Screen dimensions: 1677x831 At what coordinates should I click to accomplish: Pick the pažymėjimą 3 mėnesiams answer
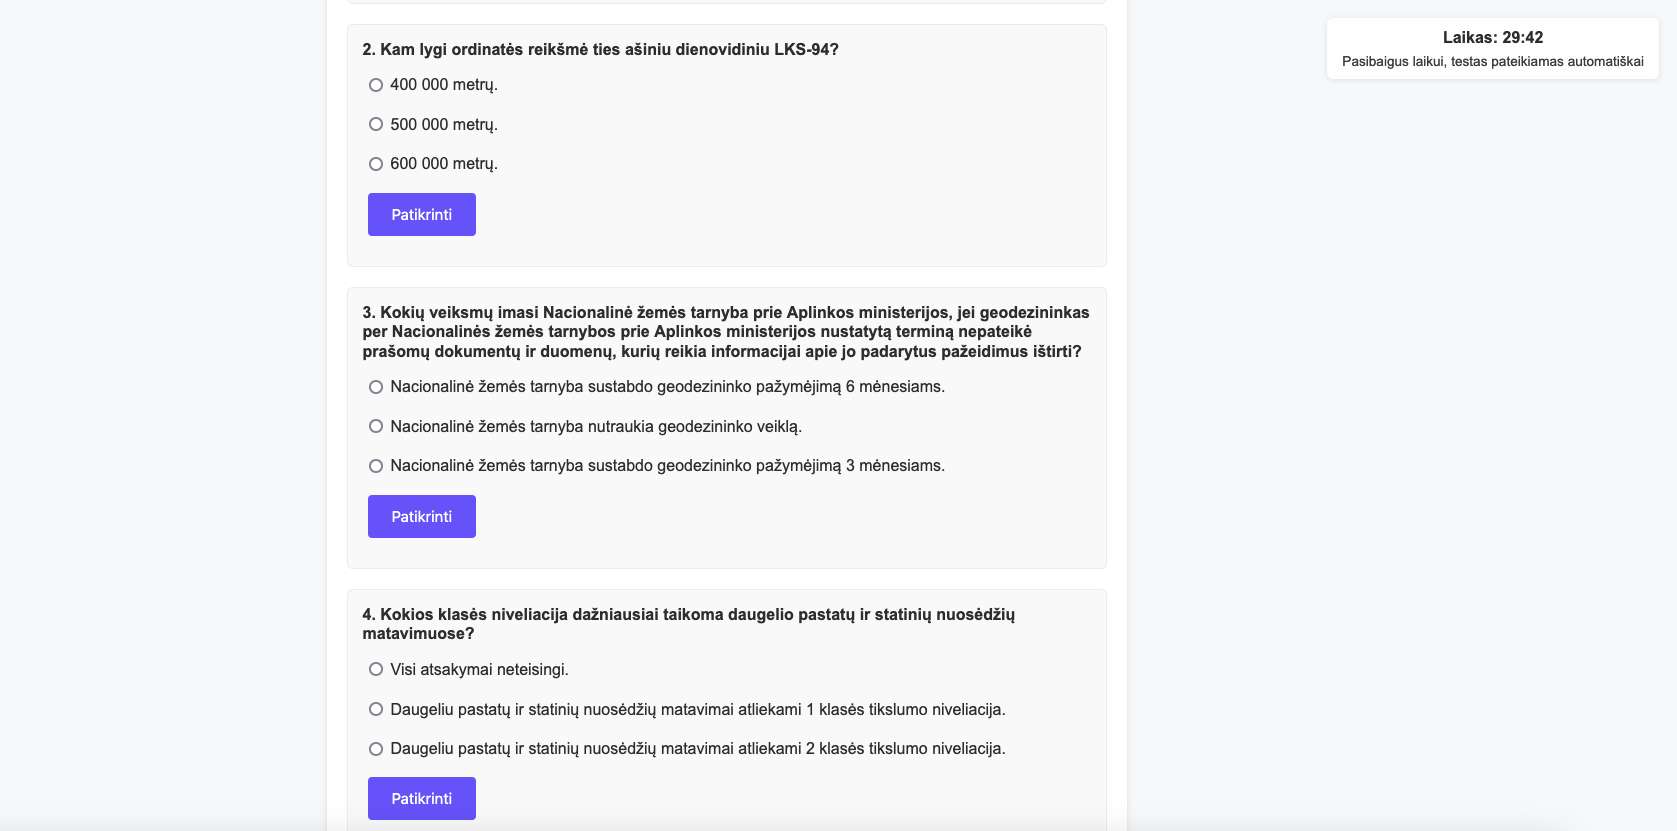pos(376,466)
